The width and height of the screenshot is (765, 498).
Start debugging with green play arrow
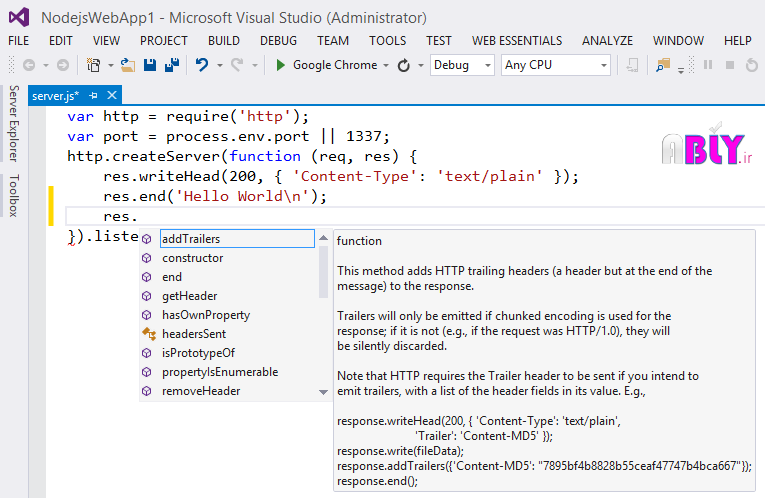point(281,65)
